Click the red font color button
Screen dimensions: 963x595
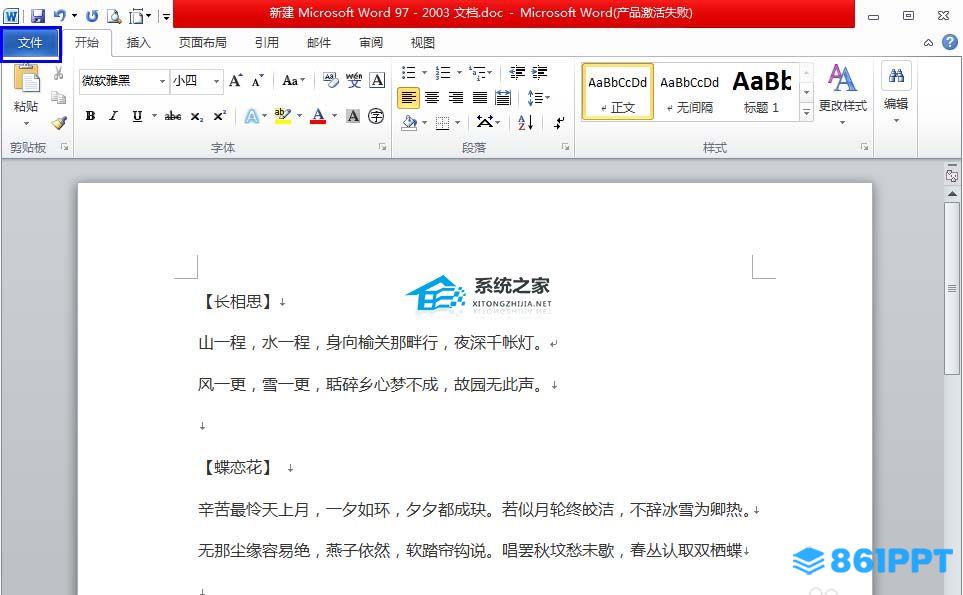(318, 116)
